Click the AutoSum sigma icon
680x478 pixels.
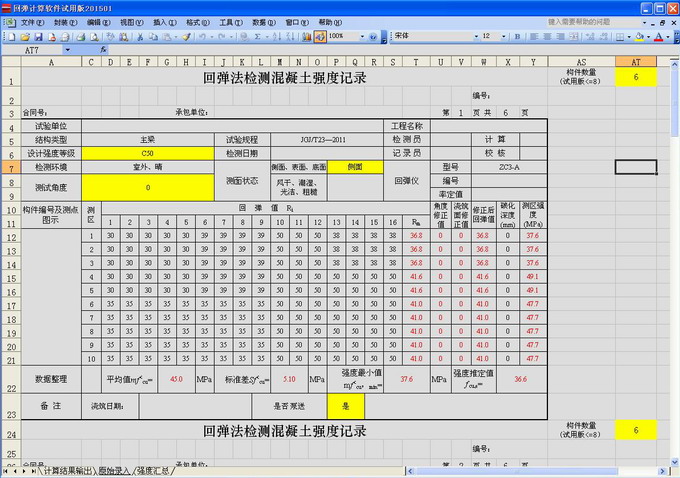coord(257,36)
